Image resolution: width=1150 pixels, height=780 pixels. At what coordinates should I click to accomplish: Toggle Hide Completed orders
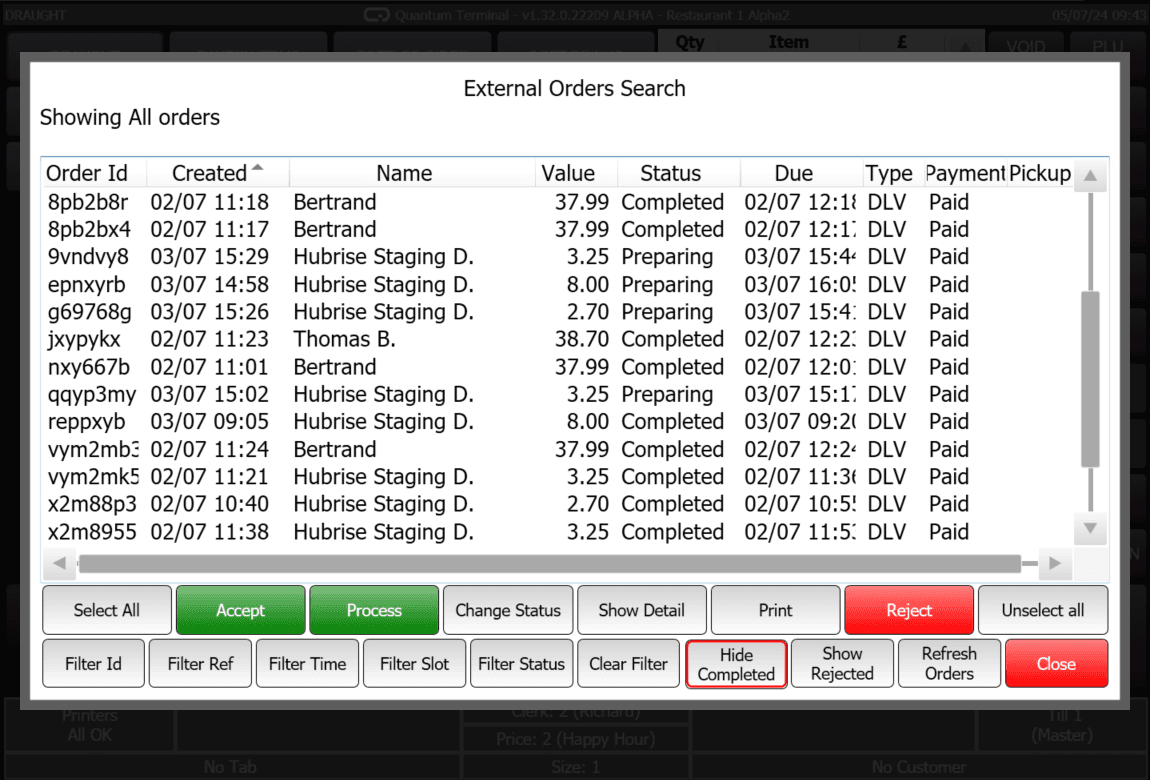tap(735, 663)
